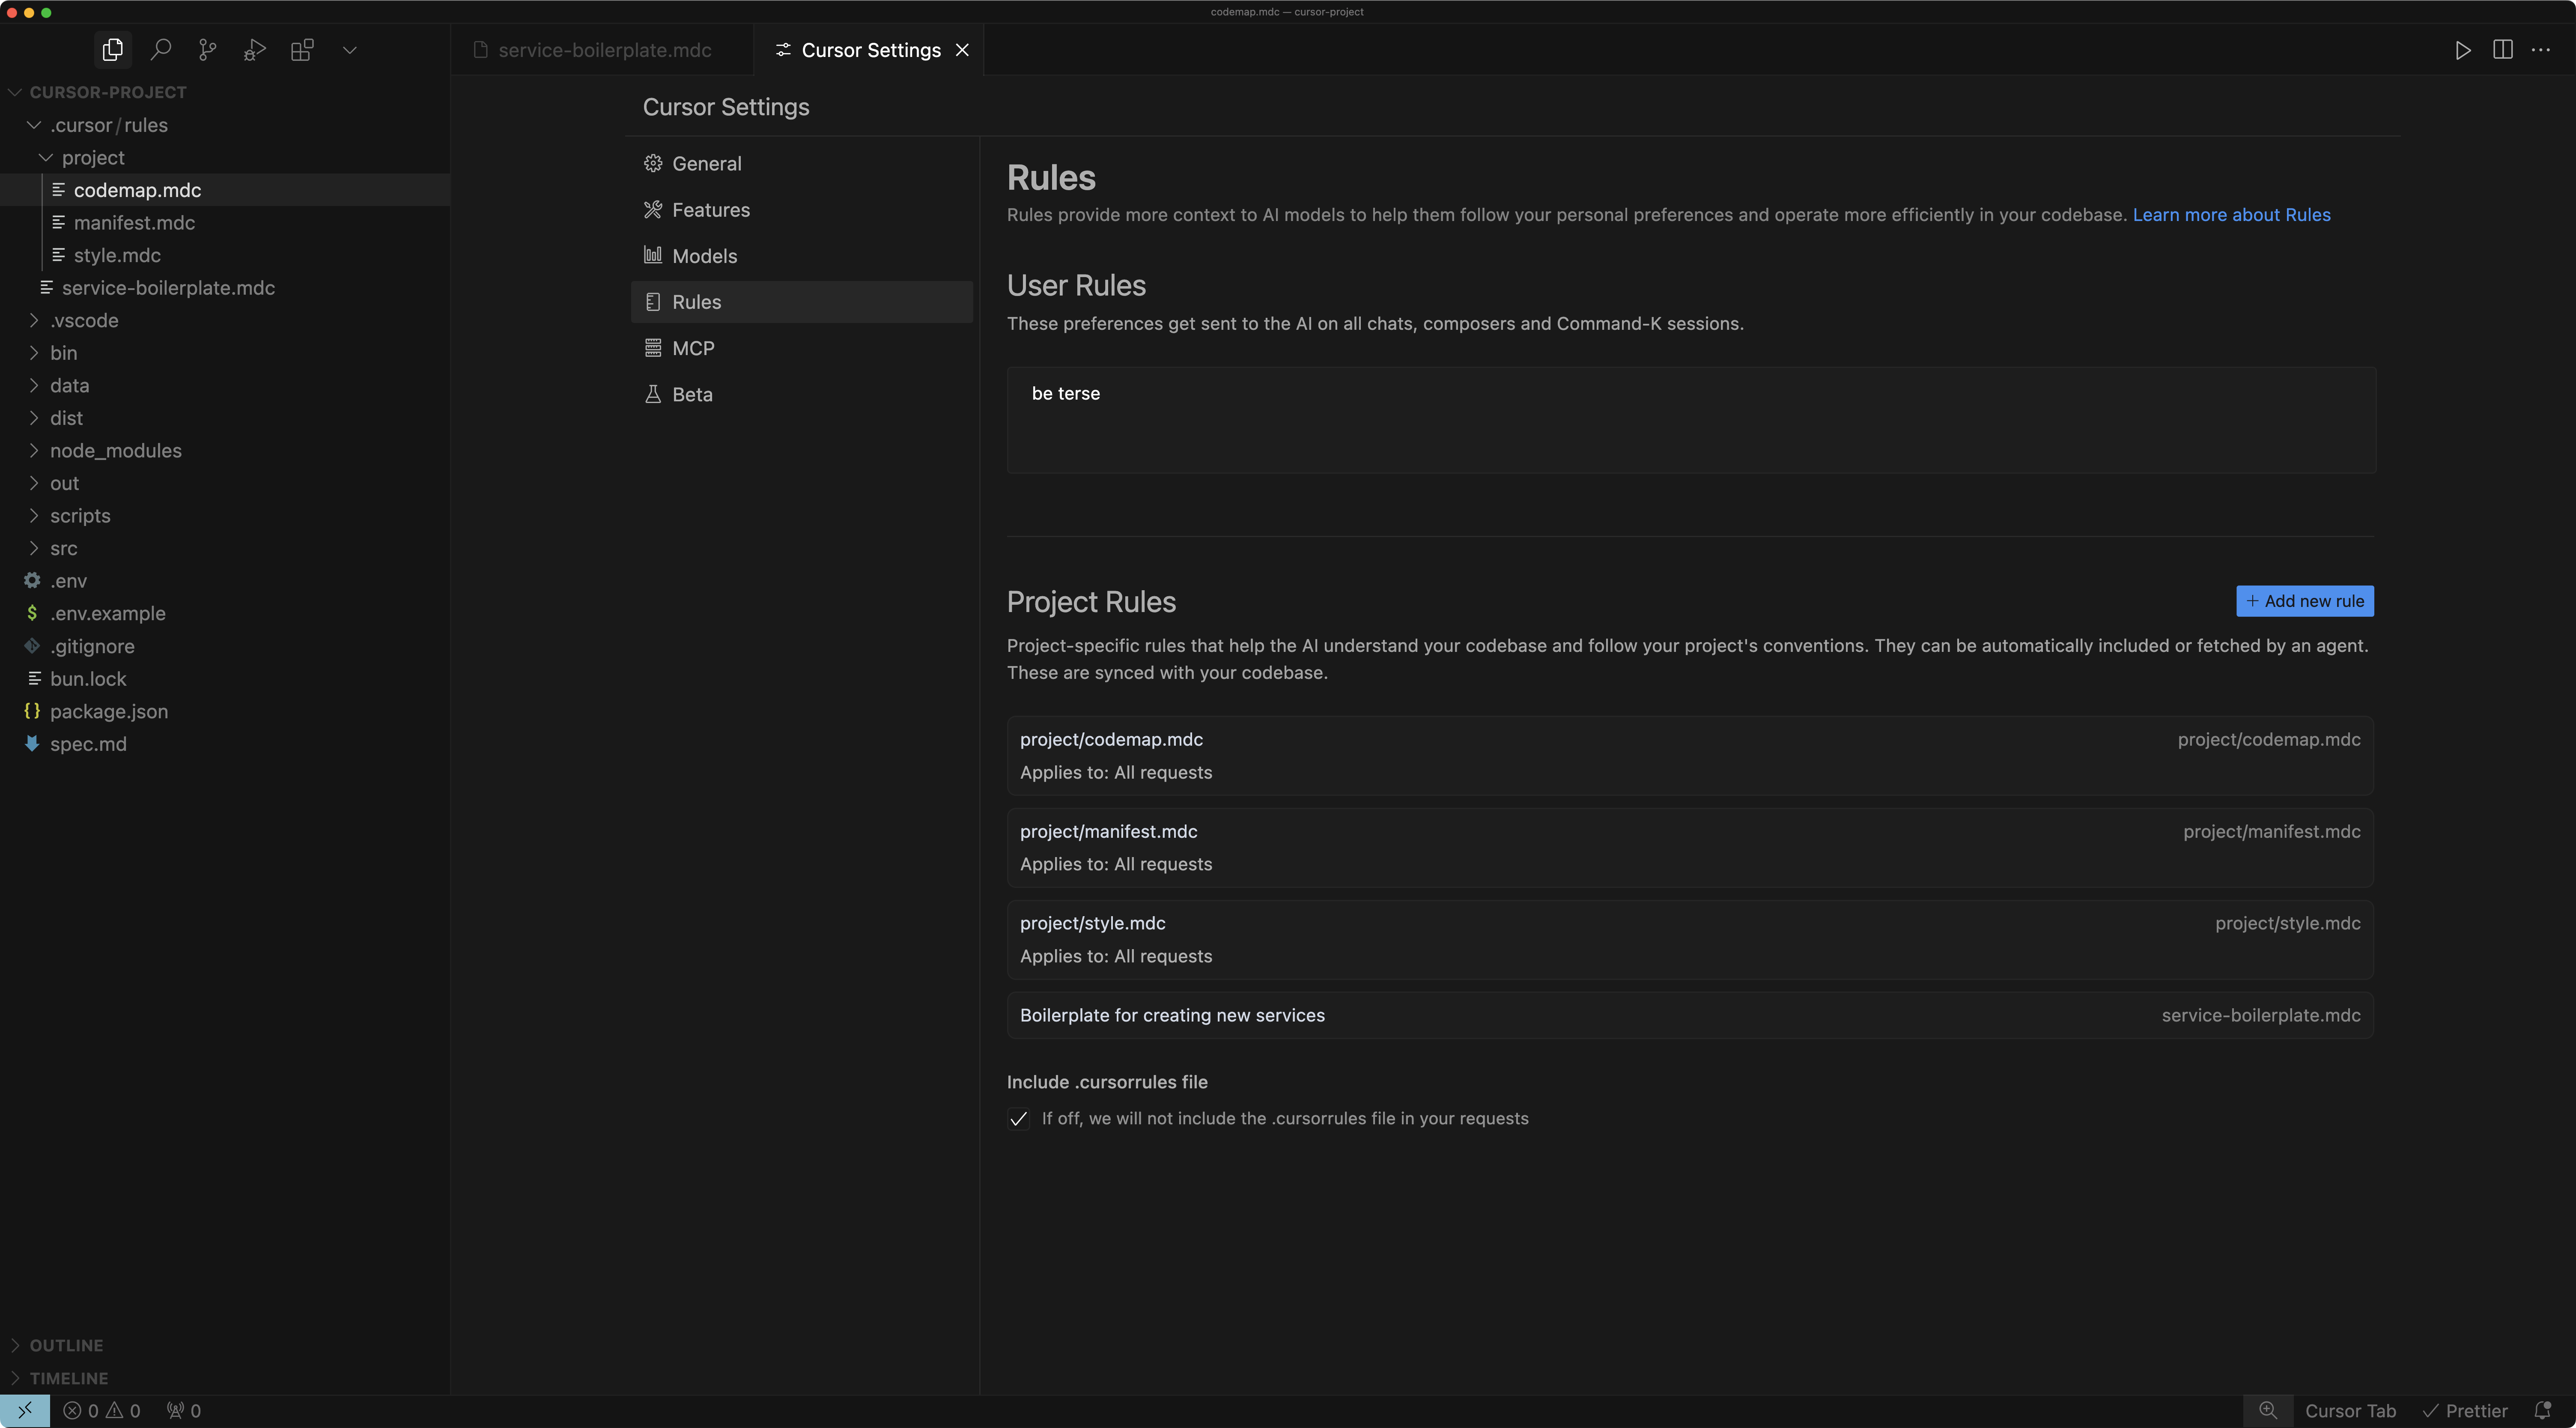Click Cursor Tab in the status bar
2576x1428 pixels.
2352,1410
